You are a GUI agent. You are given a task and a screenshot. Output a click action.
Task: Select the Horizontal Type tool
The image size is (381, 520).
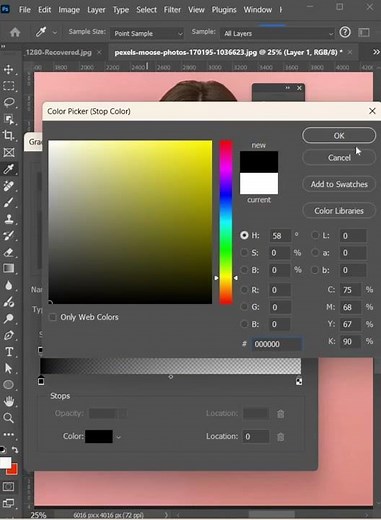pyautogui.click(x=9, y=352)
